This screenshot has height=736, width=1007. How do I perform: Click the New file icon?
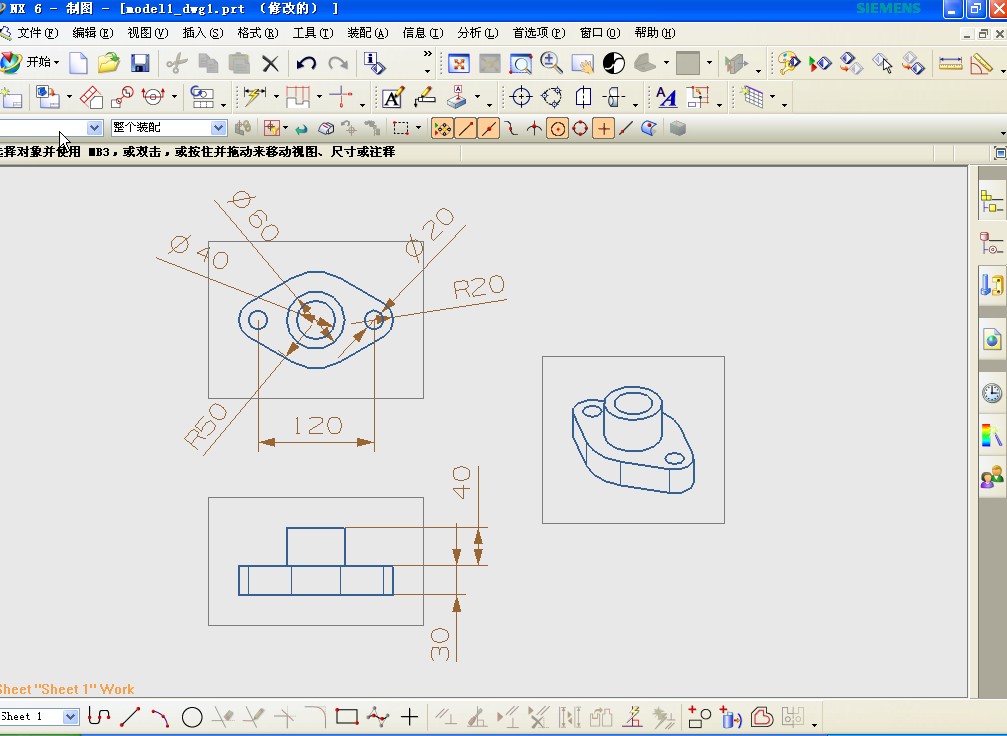click(78, 63)
